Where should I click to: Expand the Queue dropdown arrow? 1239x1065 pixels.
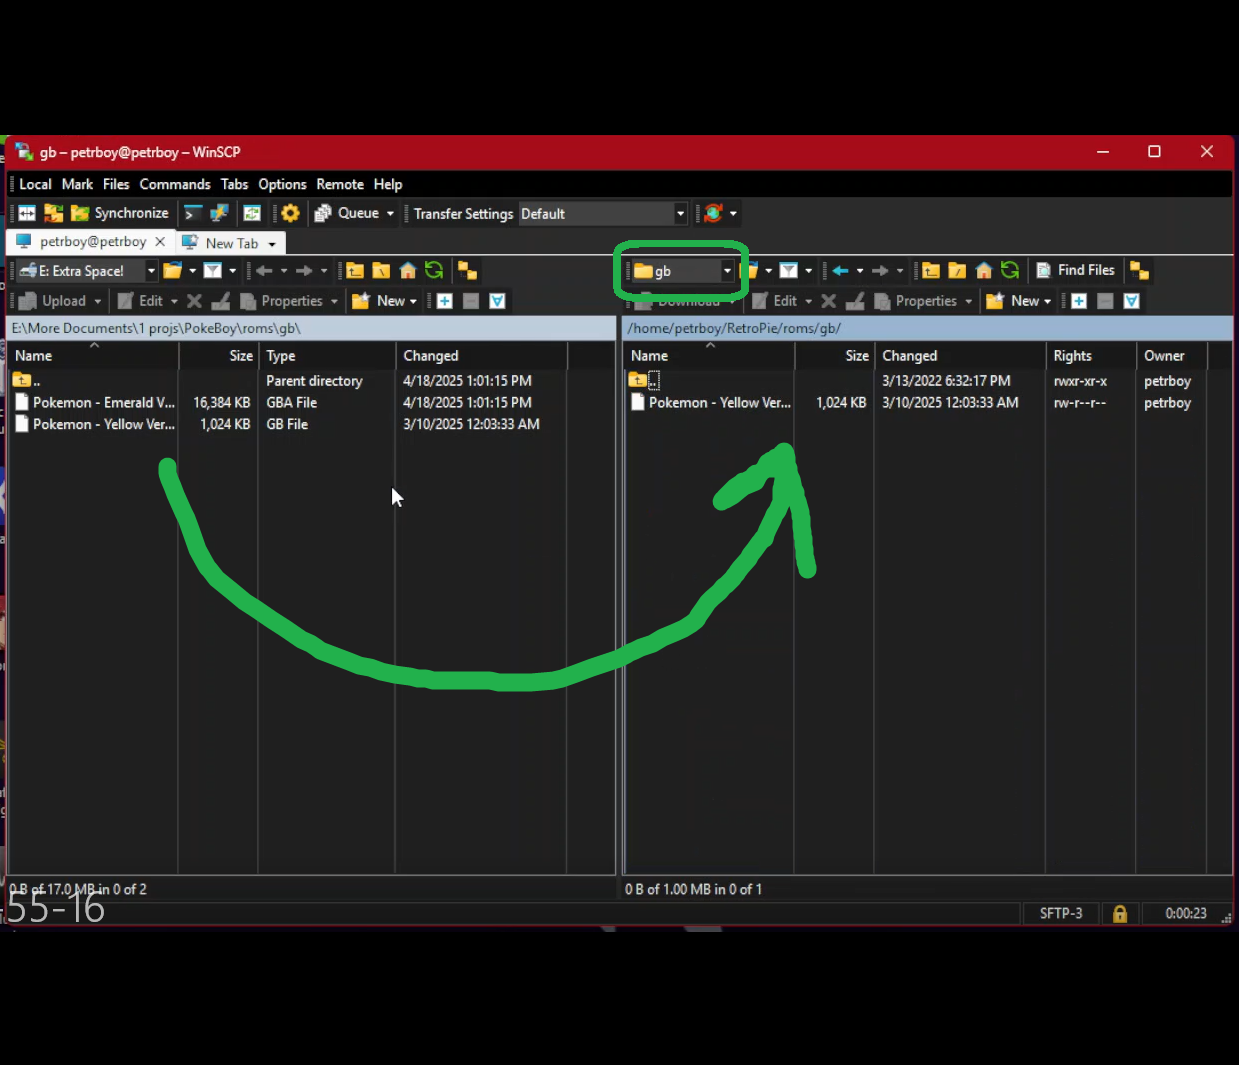pyautogui.click(x=390, y=213)
